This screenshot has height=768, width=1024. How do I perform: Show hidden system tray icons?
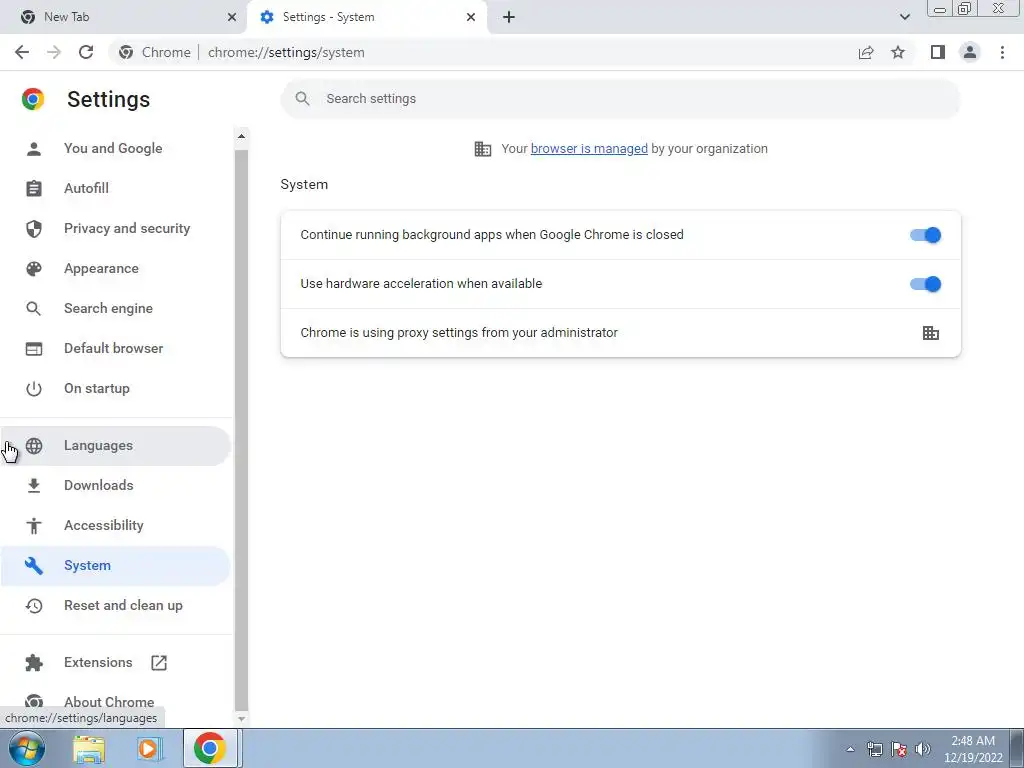850,749
